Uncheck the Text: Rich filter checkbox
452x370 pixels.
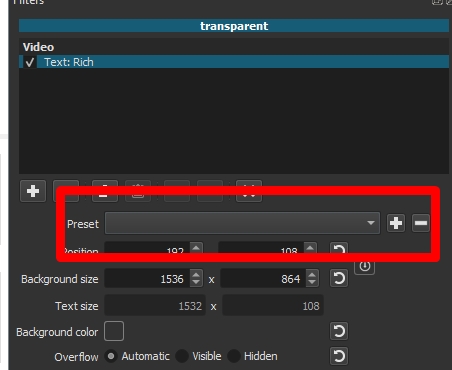tap(30, 62)
